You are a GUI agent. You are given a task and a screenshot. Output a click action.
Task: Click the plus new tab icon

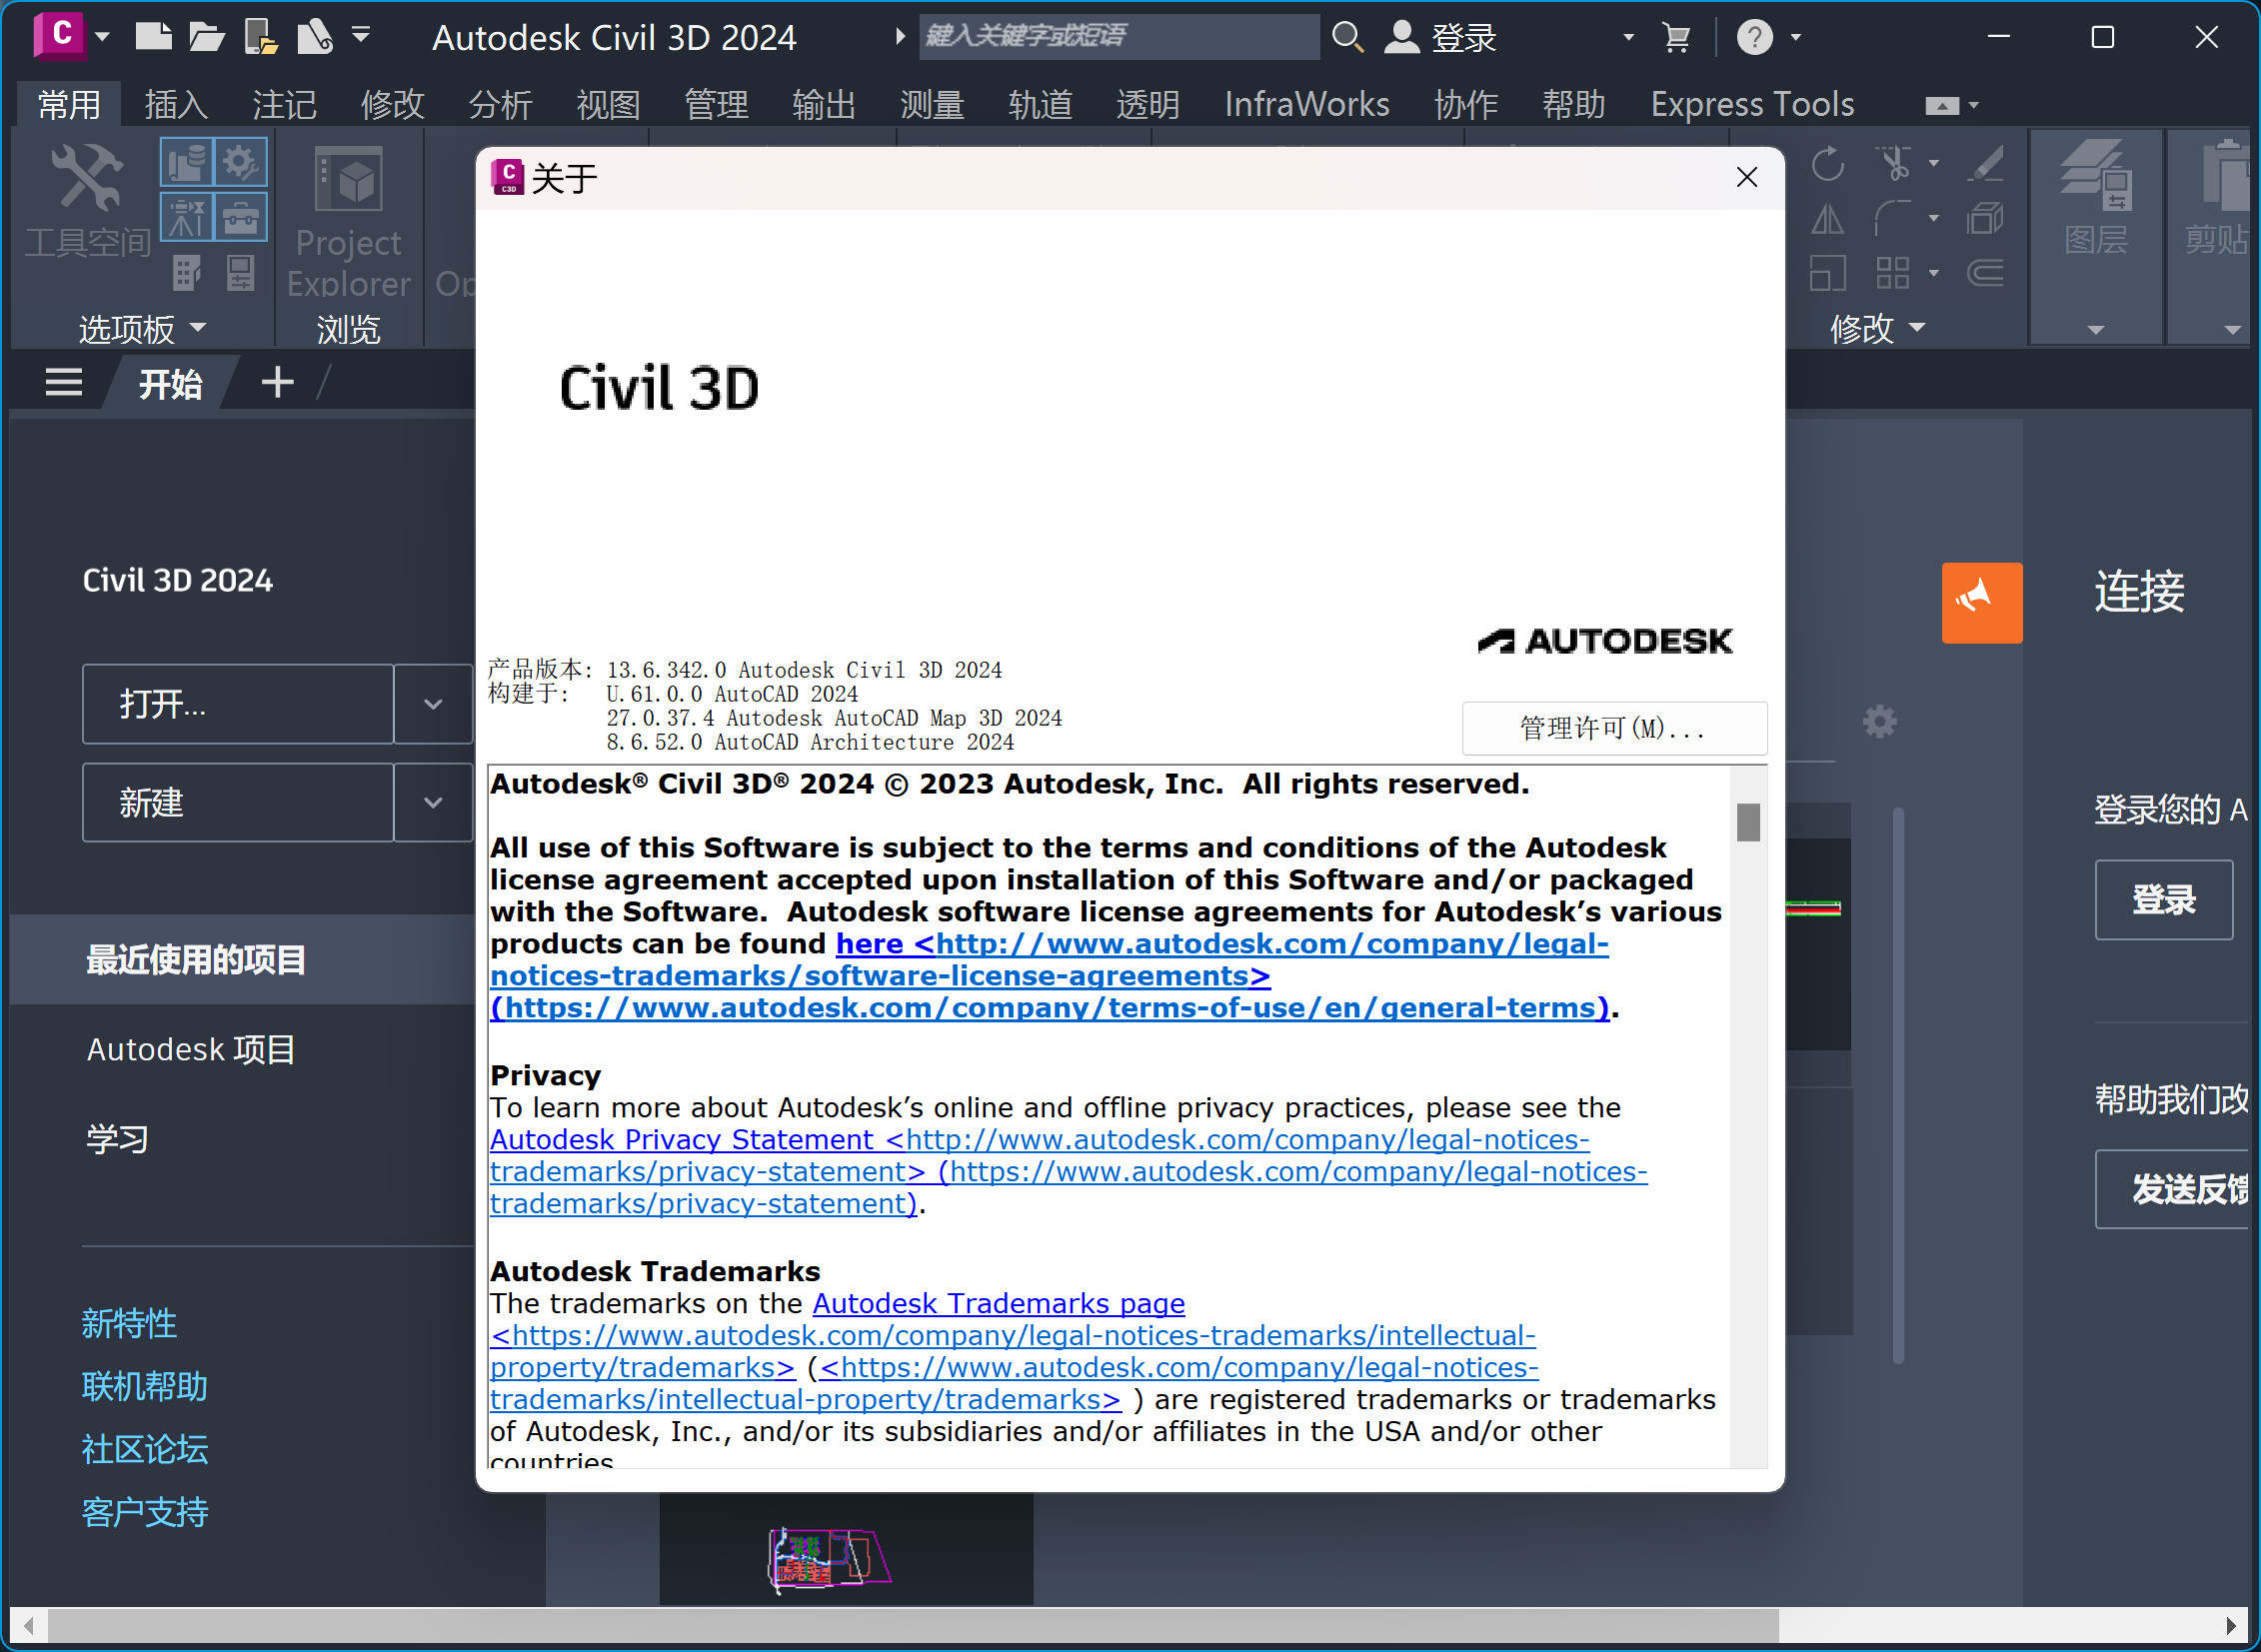(277, 382)
